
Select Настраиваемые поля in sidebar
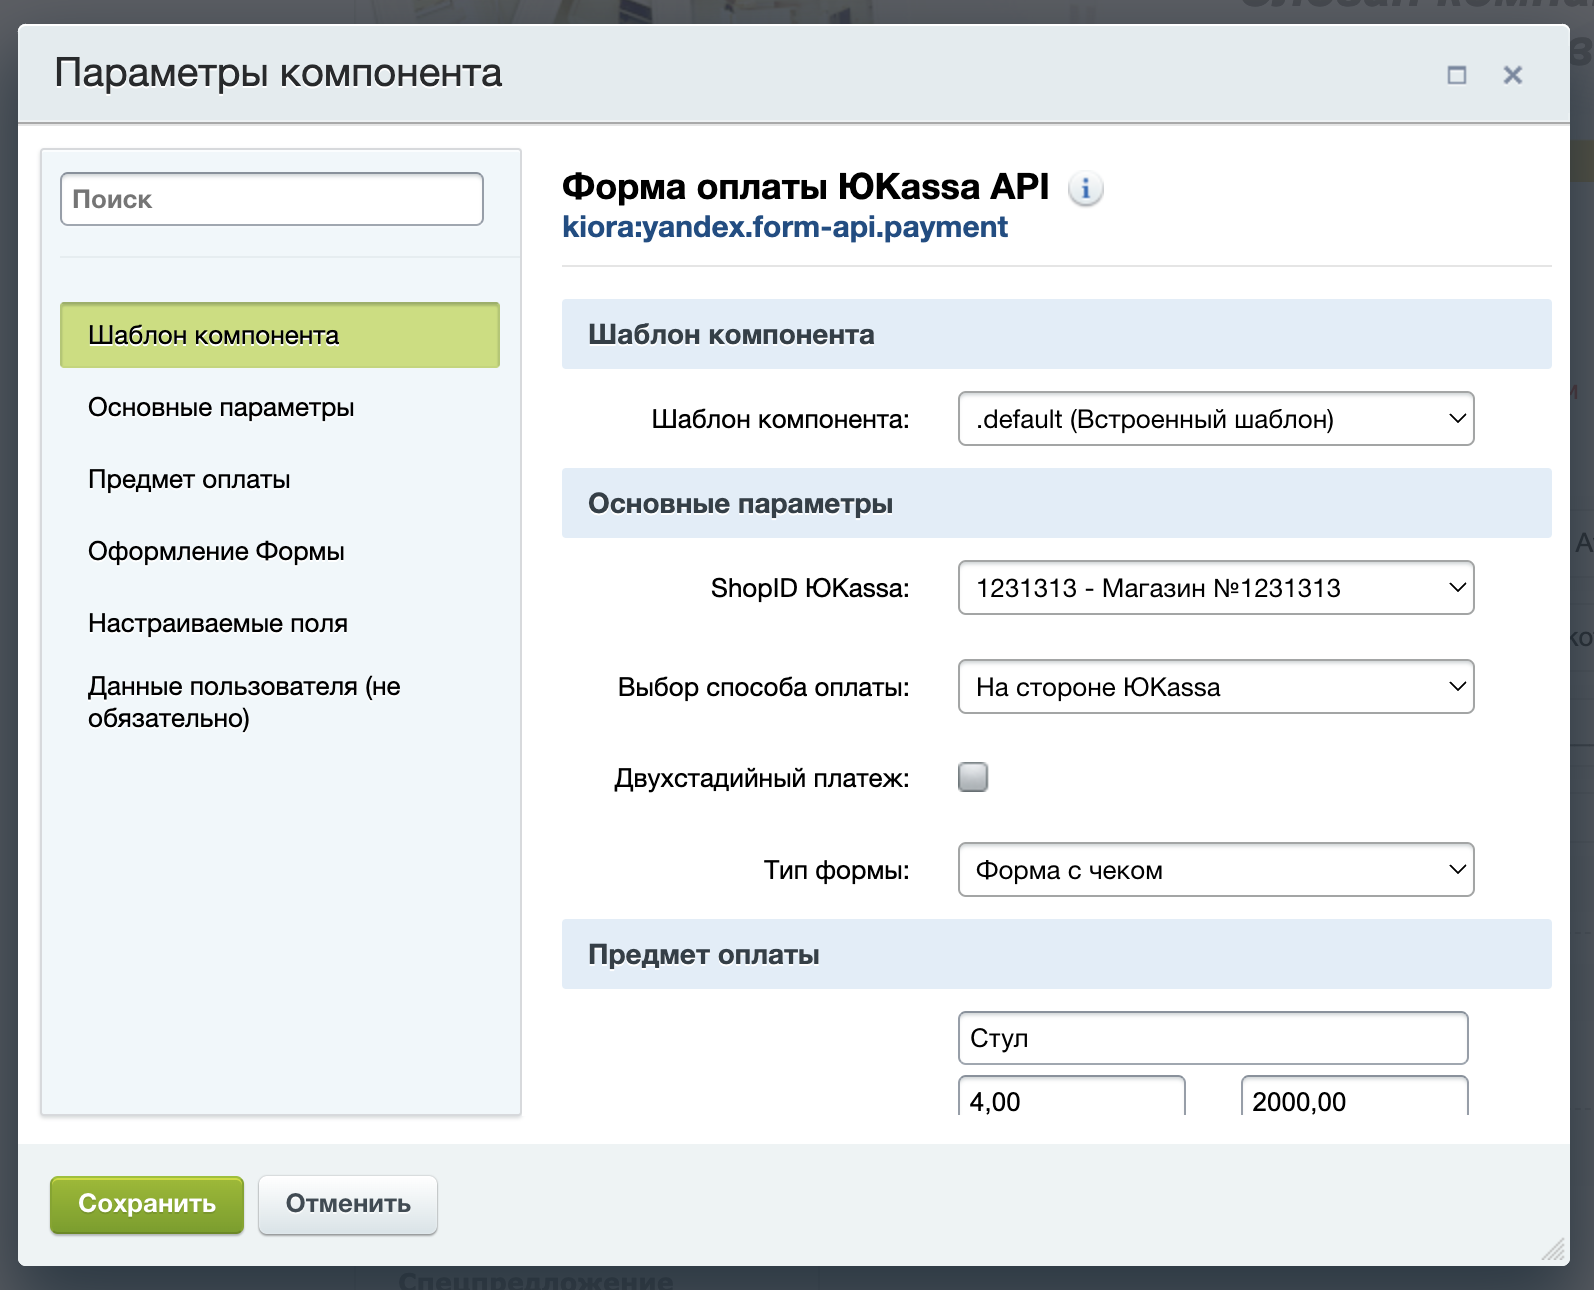click(218, 624)
